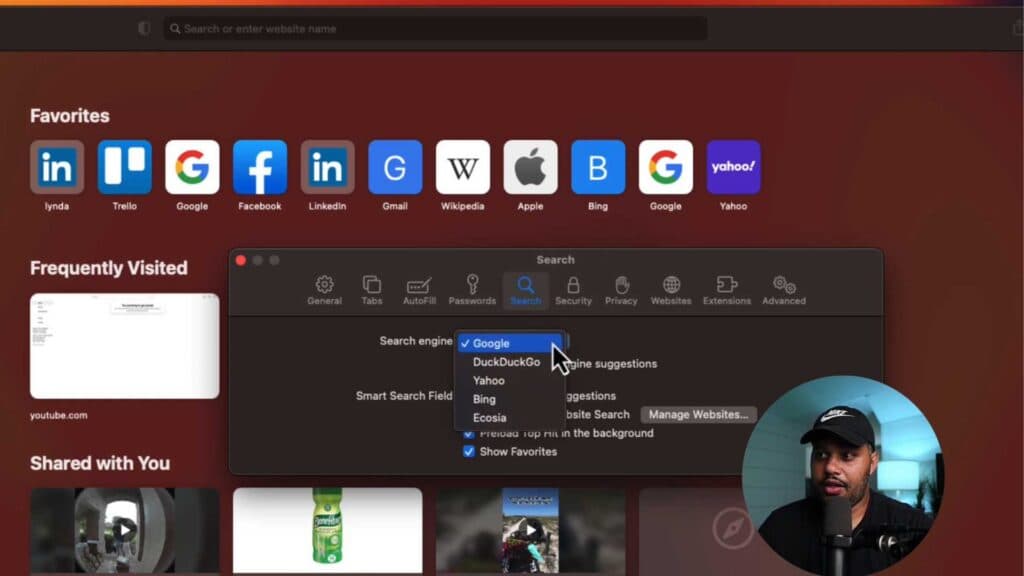Open the Yahoo favorite
Screen dimensions: 1024x576
(733, 167)
